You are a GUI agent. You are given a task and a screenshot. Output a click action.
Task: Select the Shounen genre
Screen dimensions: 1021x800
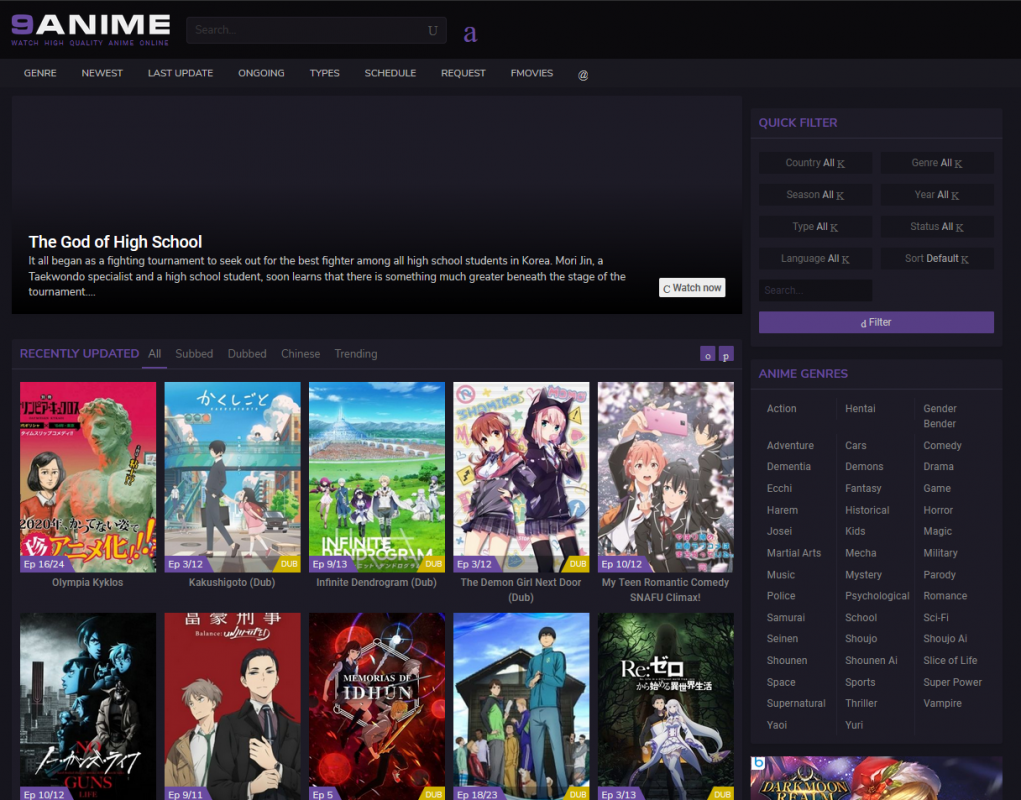787,661
